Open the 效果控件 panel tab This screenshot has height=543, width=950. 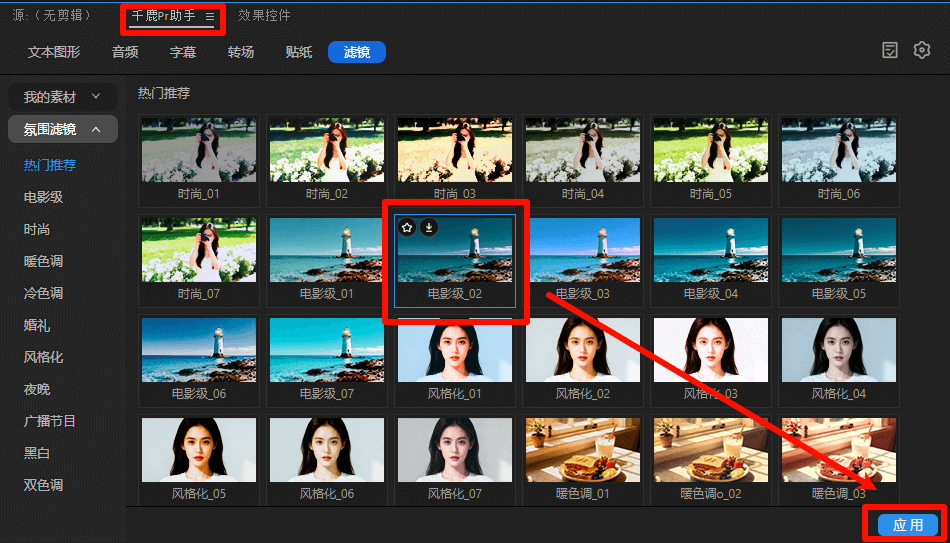[x=264, y=16]
